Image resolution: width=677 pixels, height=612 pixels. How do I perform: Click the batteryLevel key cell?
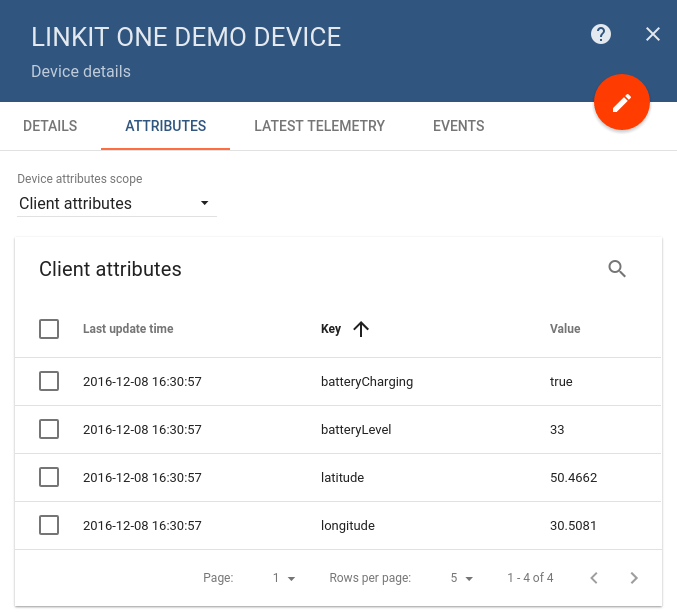pos(356,430)
